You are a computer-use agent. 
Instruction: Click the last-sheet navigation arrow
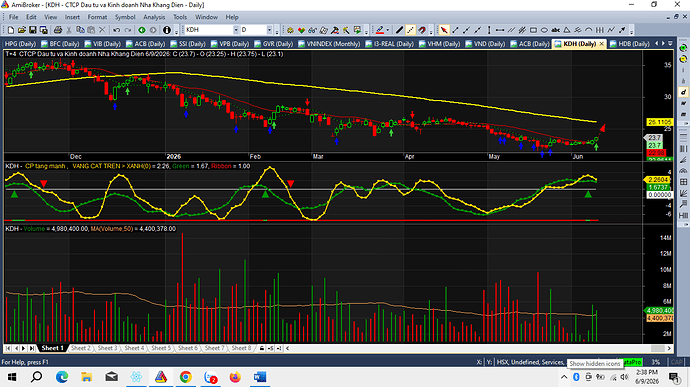click(32, 348)
